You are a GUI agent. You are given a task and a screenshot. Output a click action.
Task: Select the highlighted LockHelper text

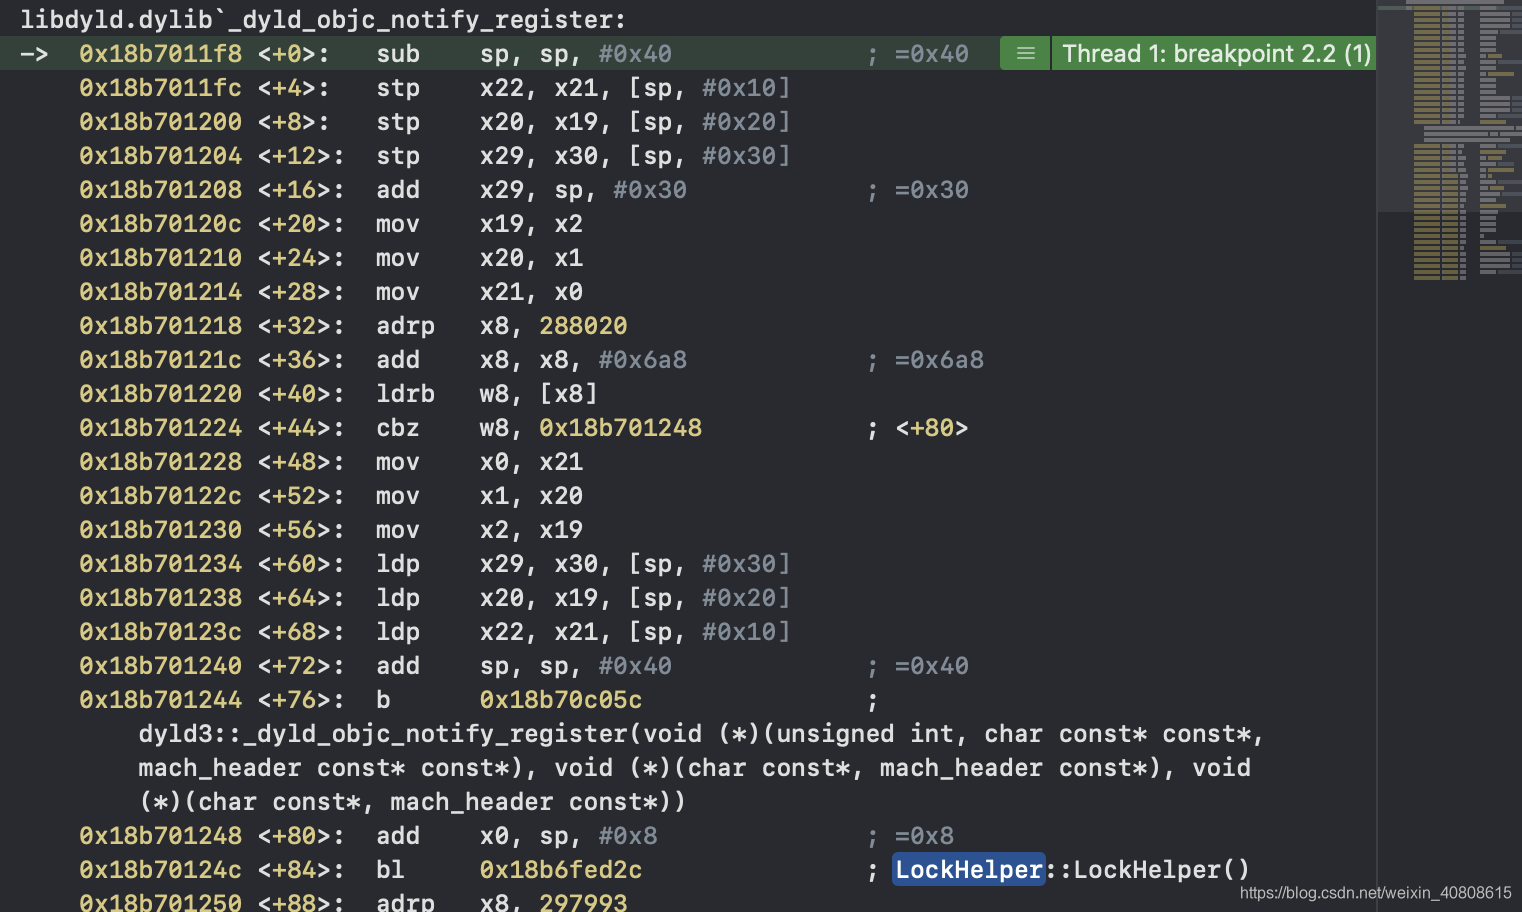coord(968,870)
